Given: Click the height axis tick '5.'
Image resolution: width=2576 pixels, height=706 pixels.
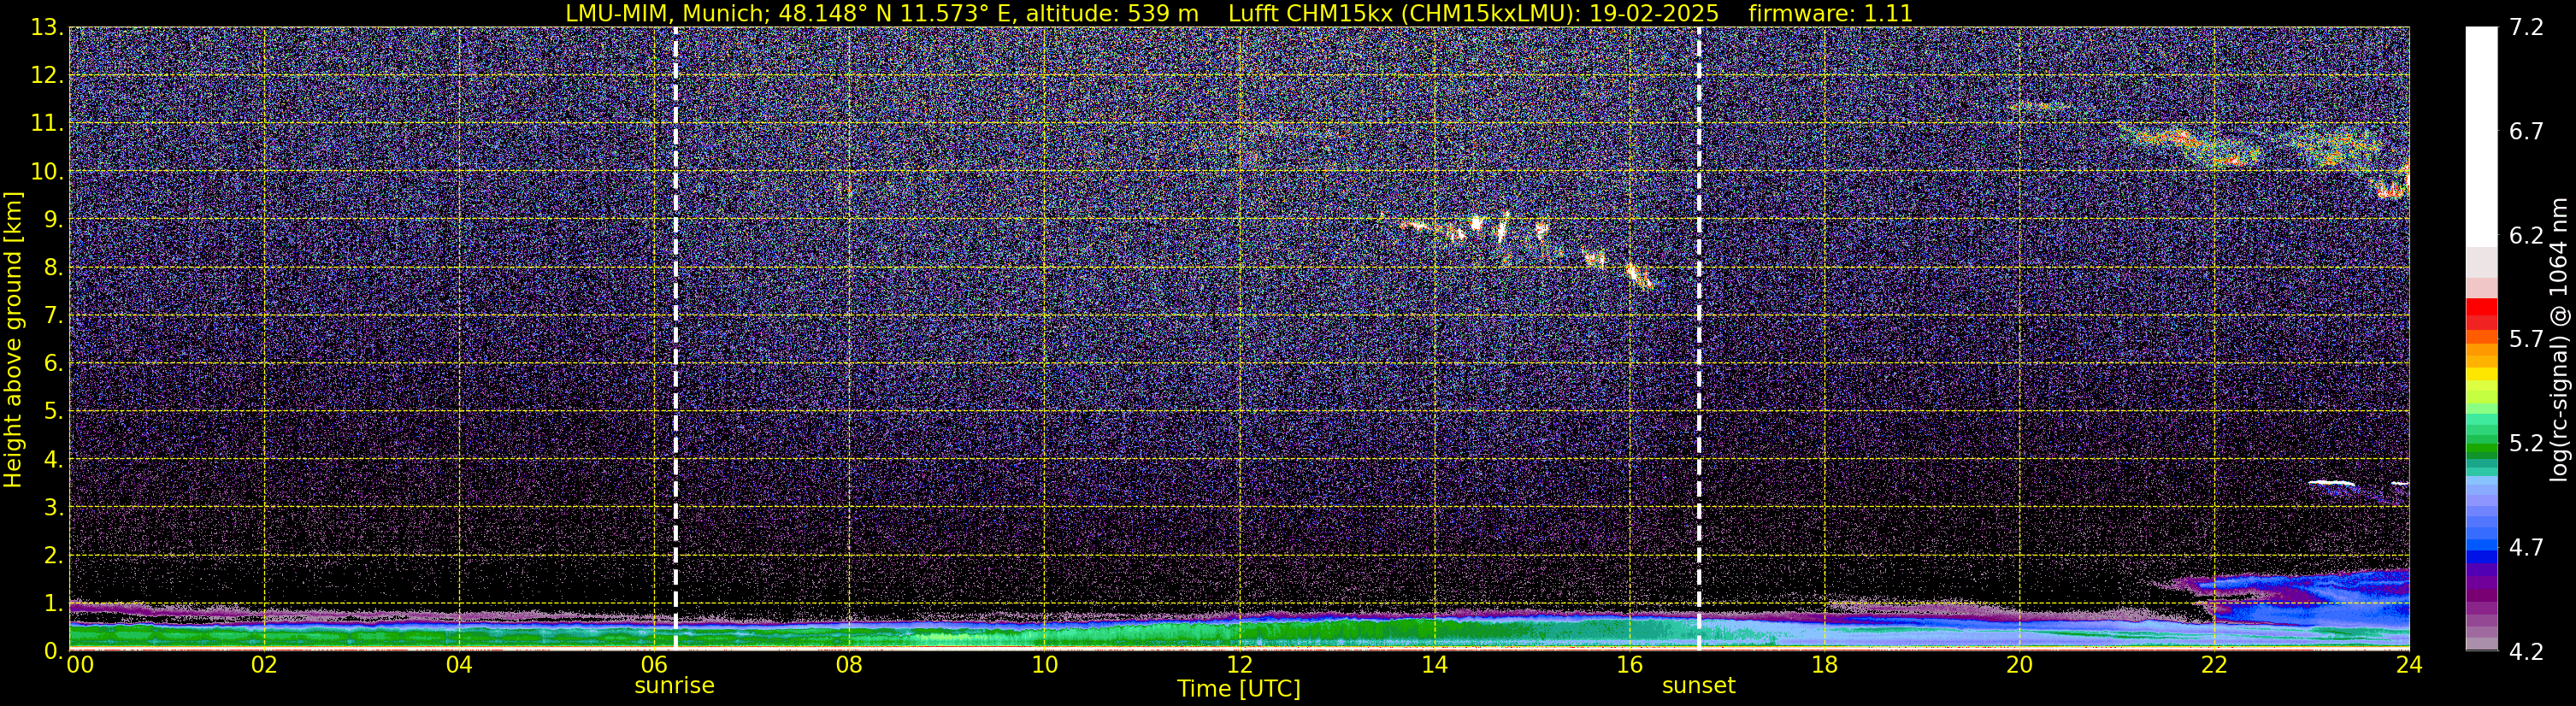Looking at the screenshot, I should point(53,411).
